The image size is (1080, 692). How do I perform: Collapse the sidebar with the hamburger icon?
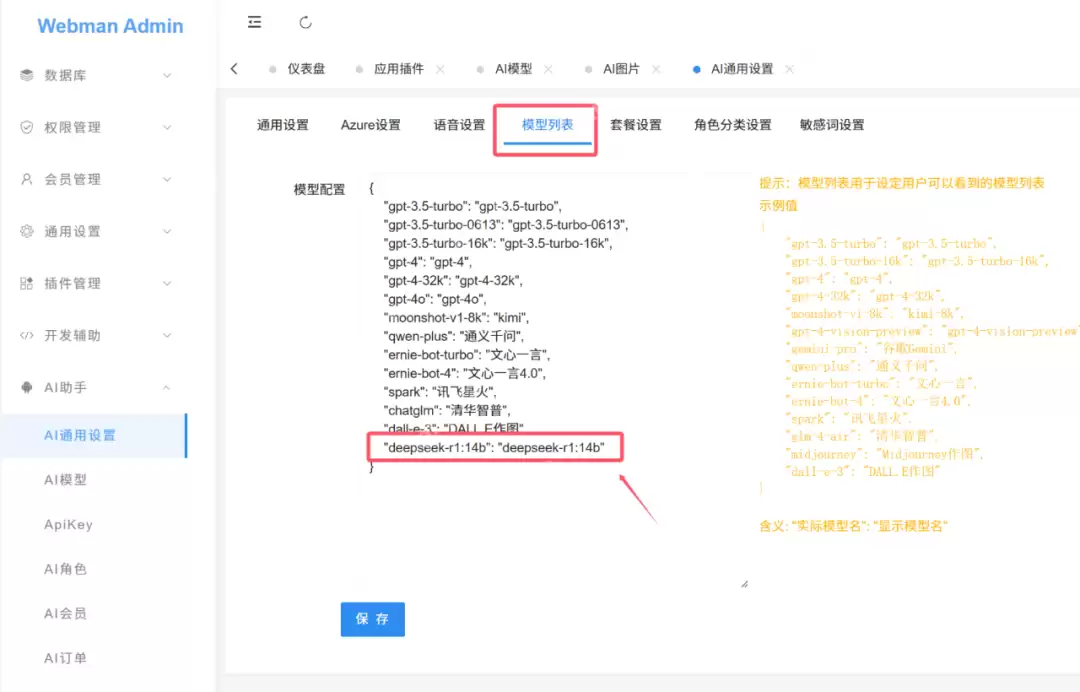coord(254,21)
